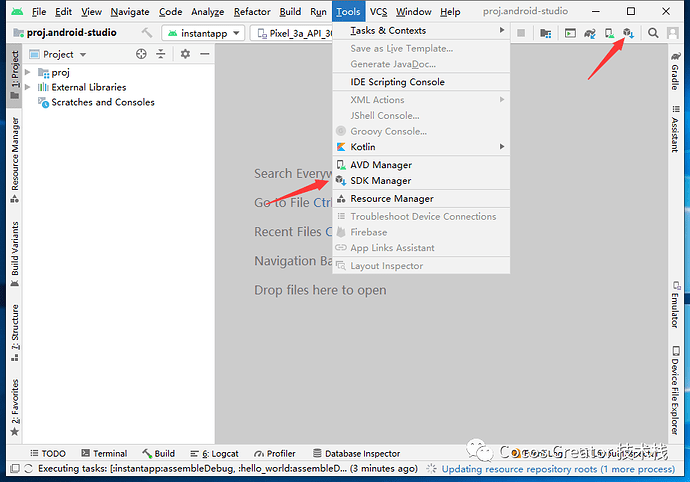Image resolution: width=690 pixels, height=482 pixels.
Task: Open the instantapp run configuration dropdown
Action: click(203, 33)
